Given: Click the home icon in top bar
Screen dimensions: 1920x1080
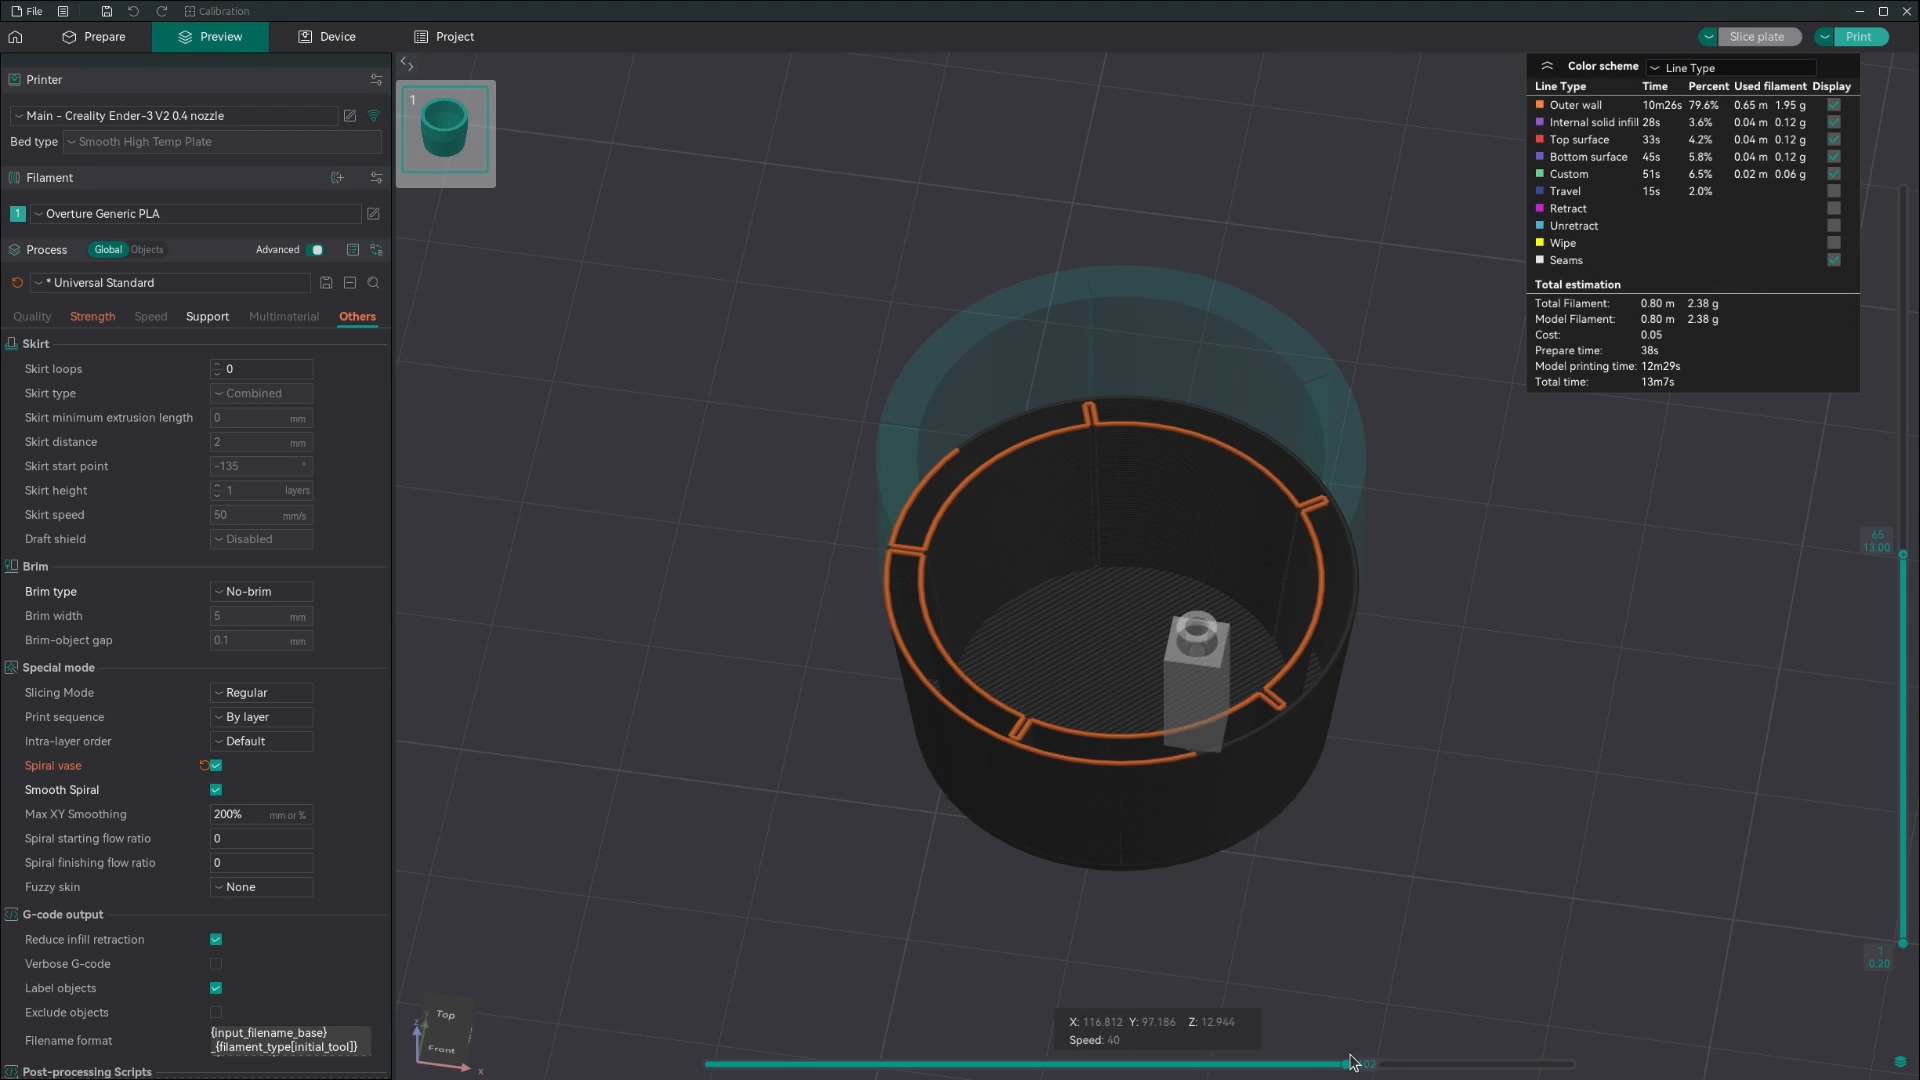Looking at the screenshot, I should [x=15, y=37].
